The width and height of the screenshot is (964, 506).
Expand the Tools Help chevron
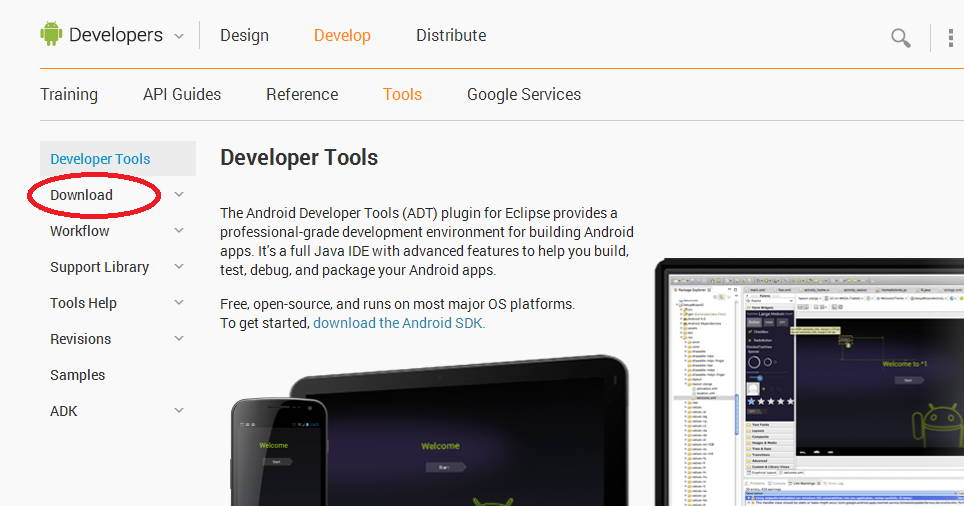(x=179, y=302)
